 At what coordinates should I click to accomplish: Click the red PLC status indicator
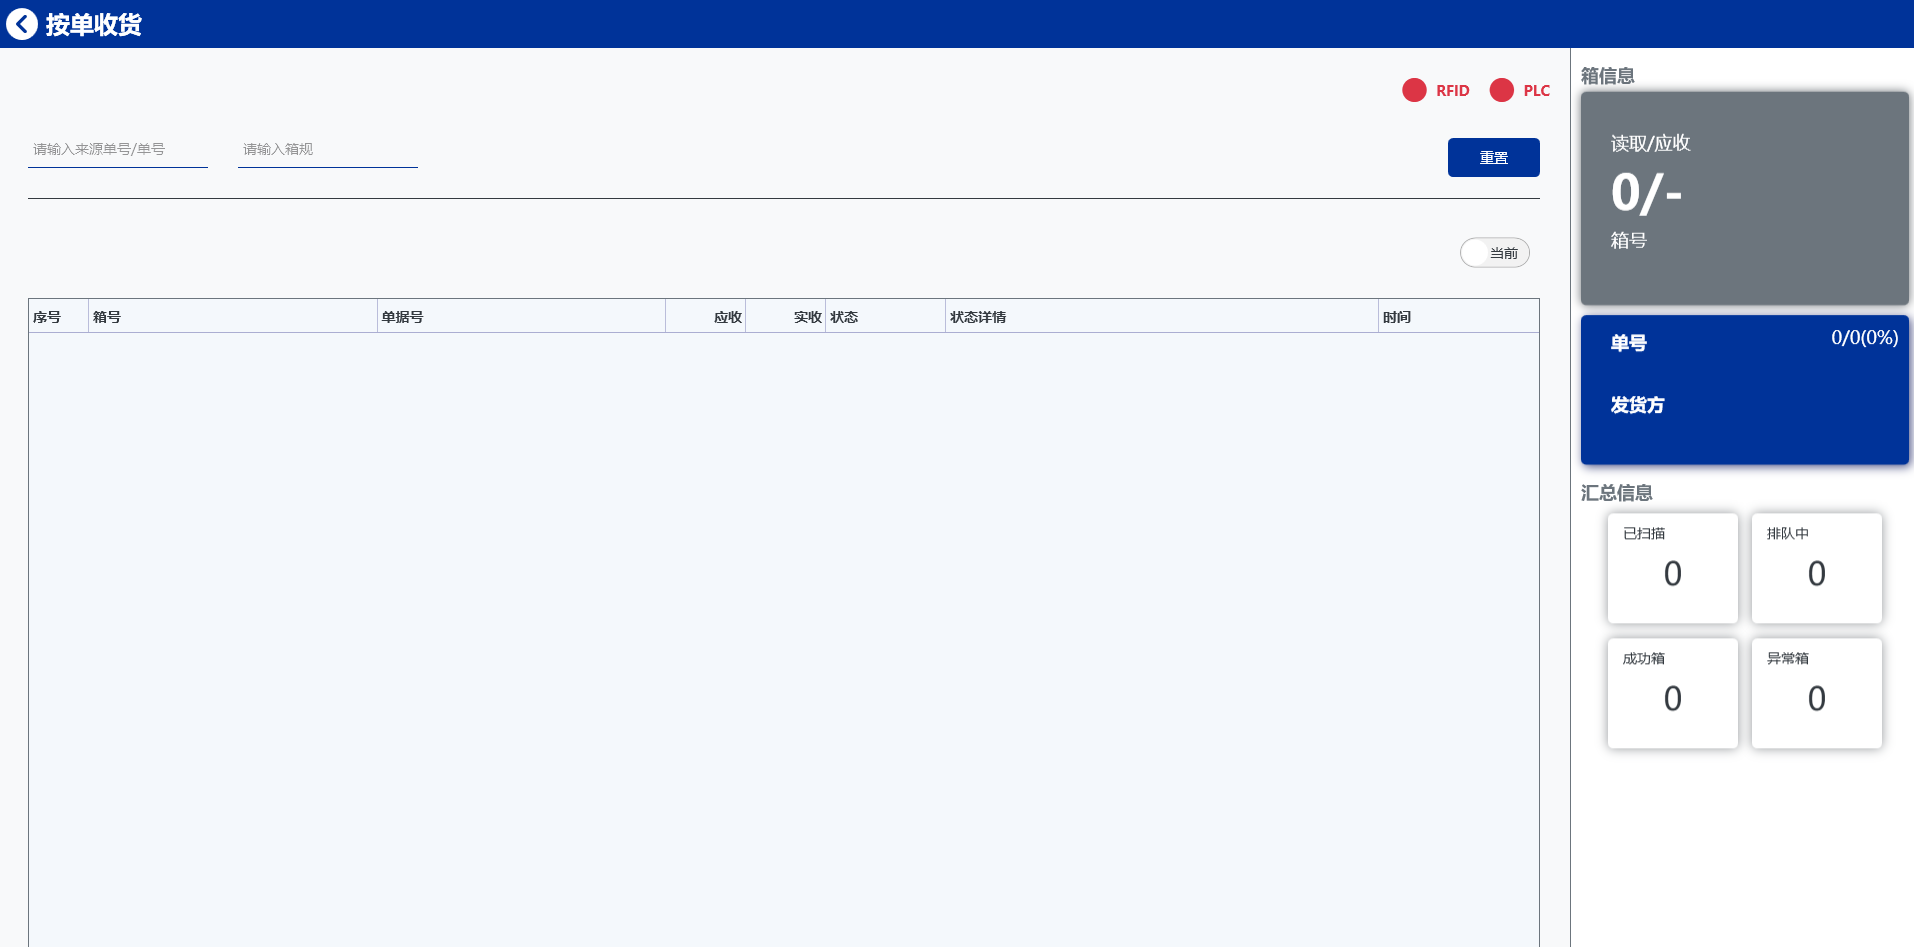tap(1501, 90)
